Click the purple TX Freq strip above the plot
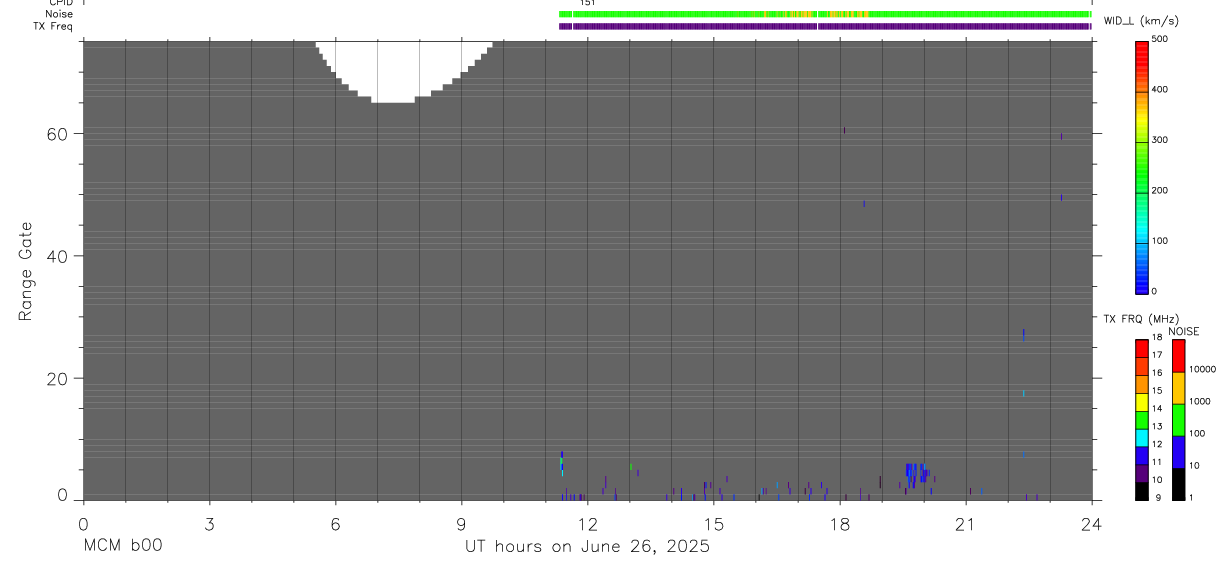 pos(825,26)
